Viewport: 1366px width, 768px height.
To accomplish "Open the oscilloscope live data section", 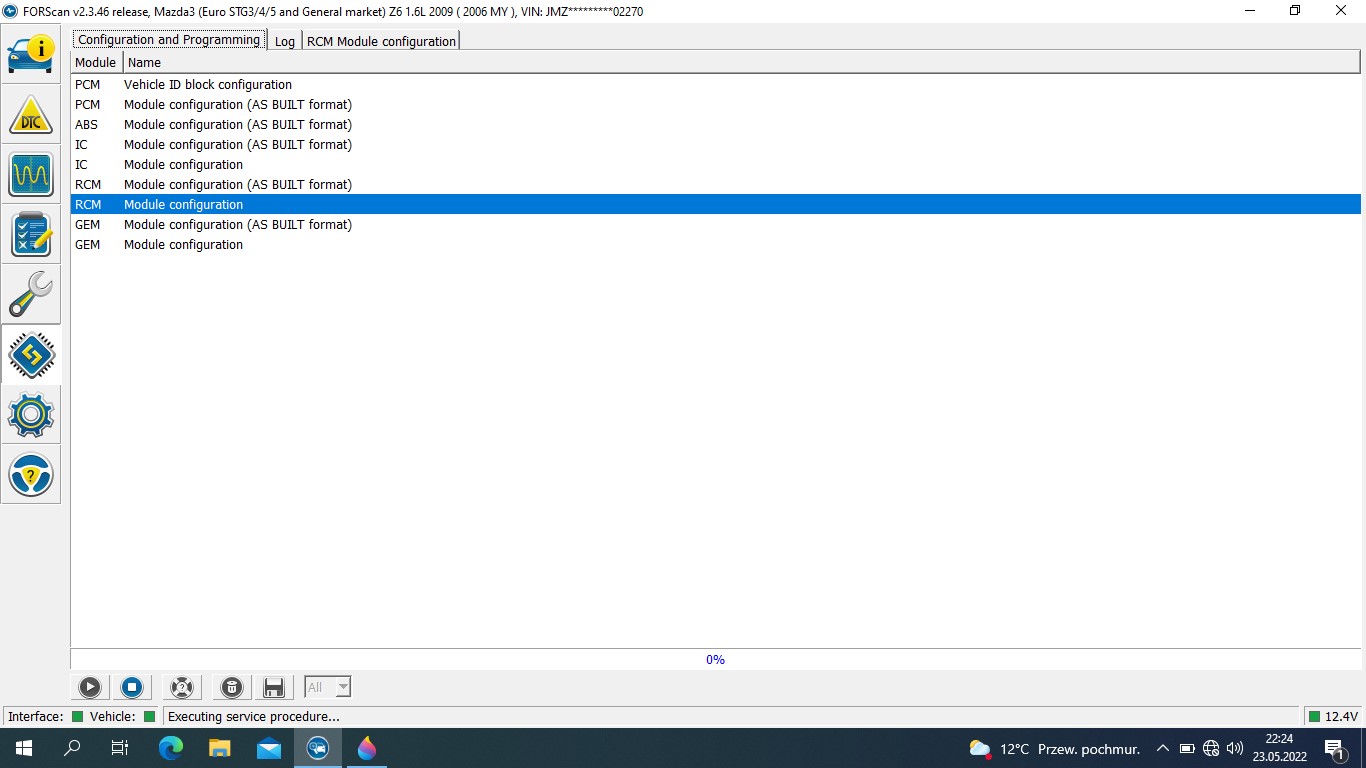I will (31, 175).
